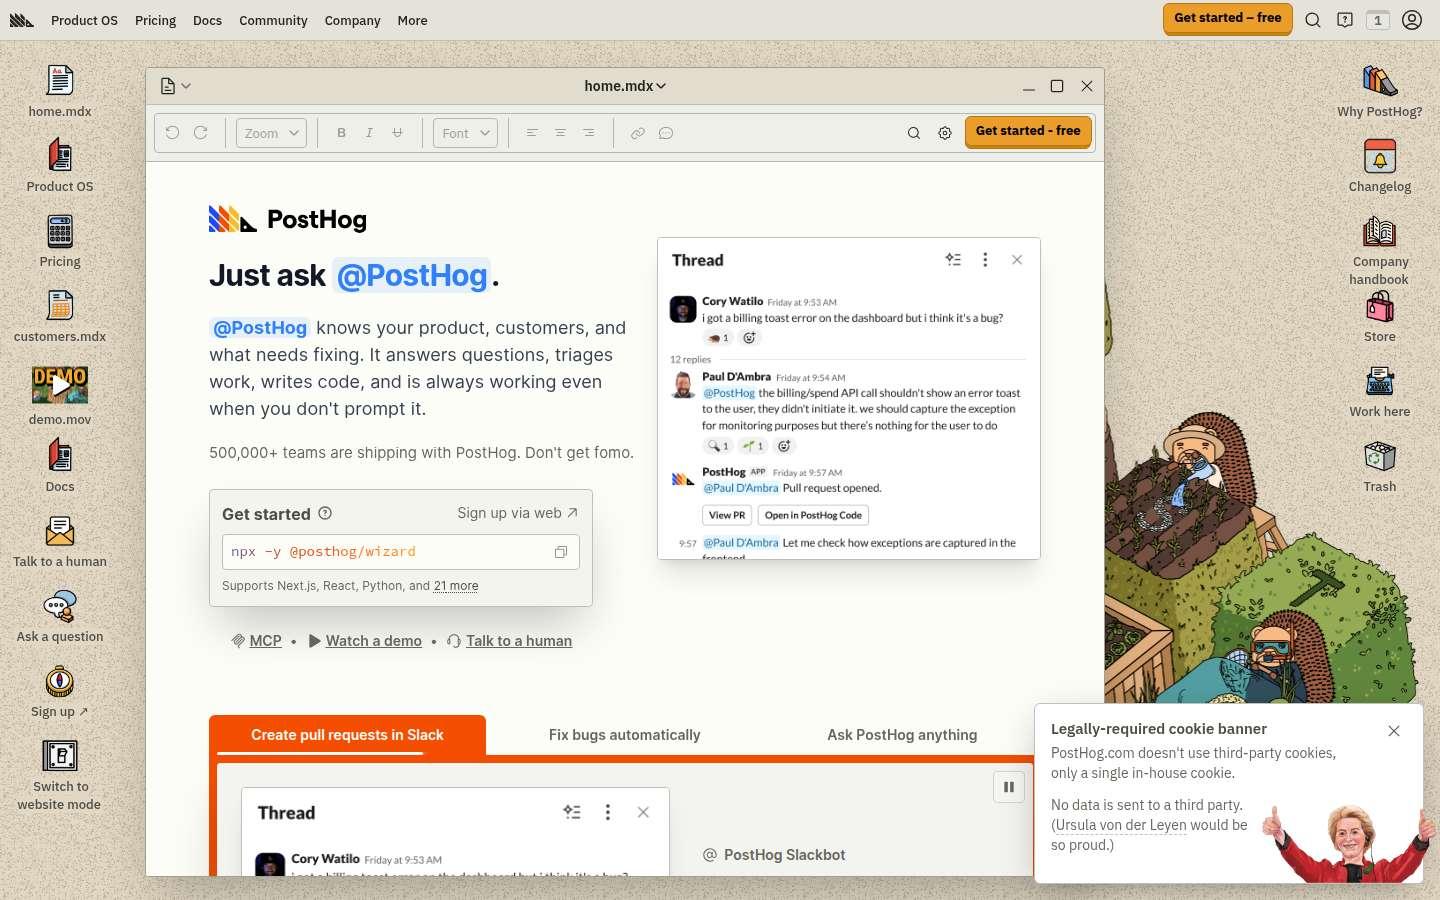Click window toolbar Get started - free button
This screenshot has height=900, width=1440.
pos(1028,132)
